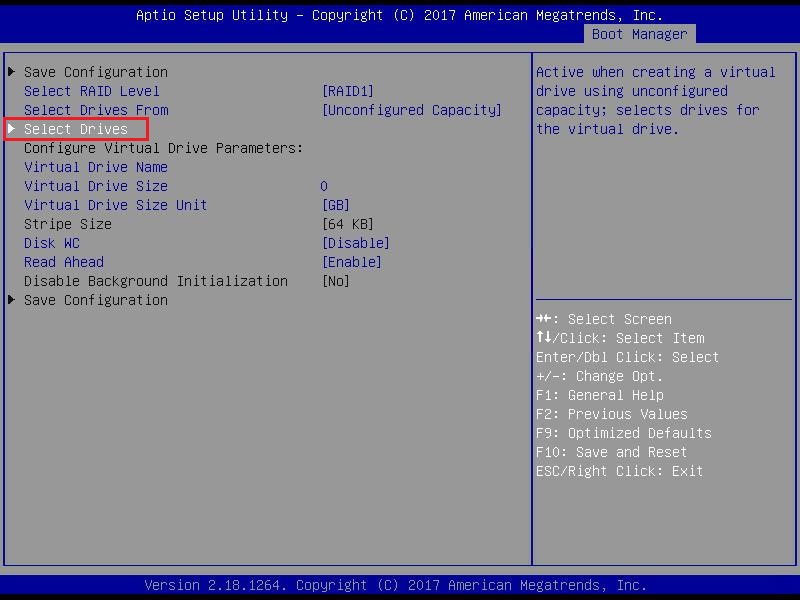This screenshot has height=600, width=800.
Task: Click the arrow icon beside Select Drives
Action: click(12, 129)
